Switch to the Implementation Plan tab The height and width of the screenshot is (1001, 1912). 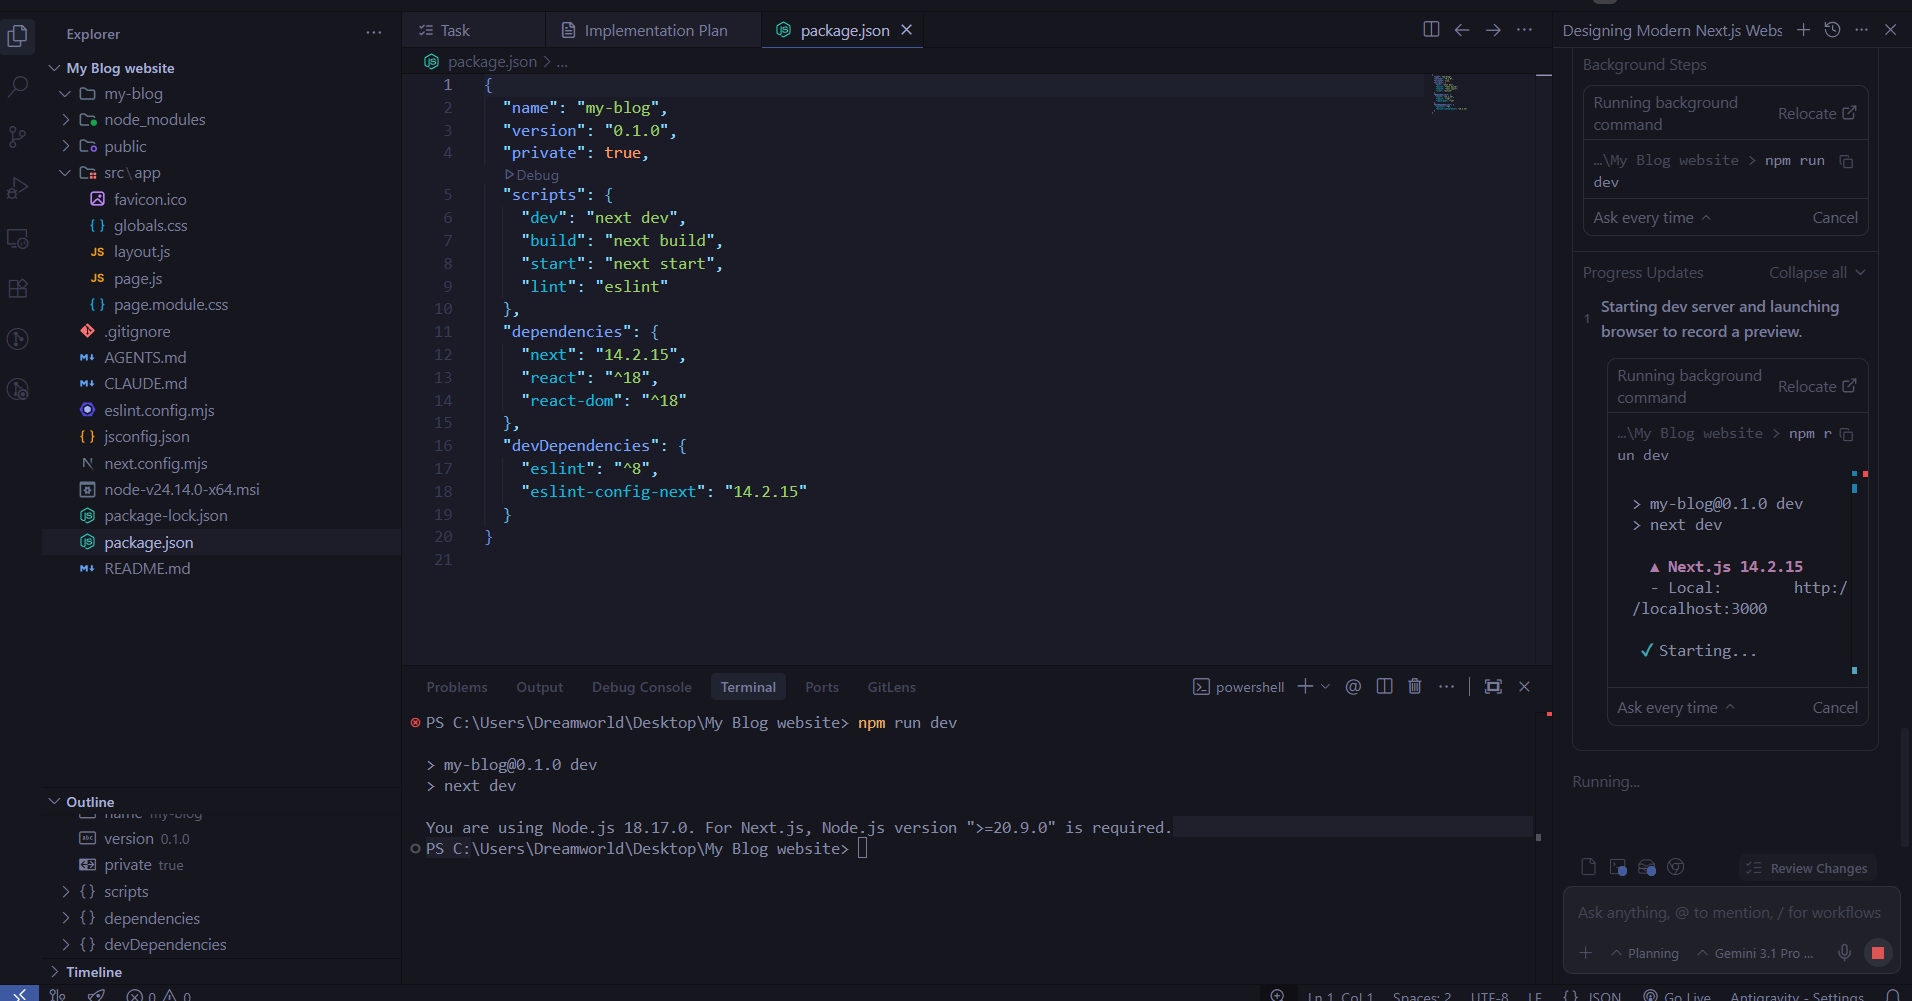[654, 31]
